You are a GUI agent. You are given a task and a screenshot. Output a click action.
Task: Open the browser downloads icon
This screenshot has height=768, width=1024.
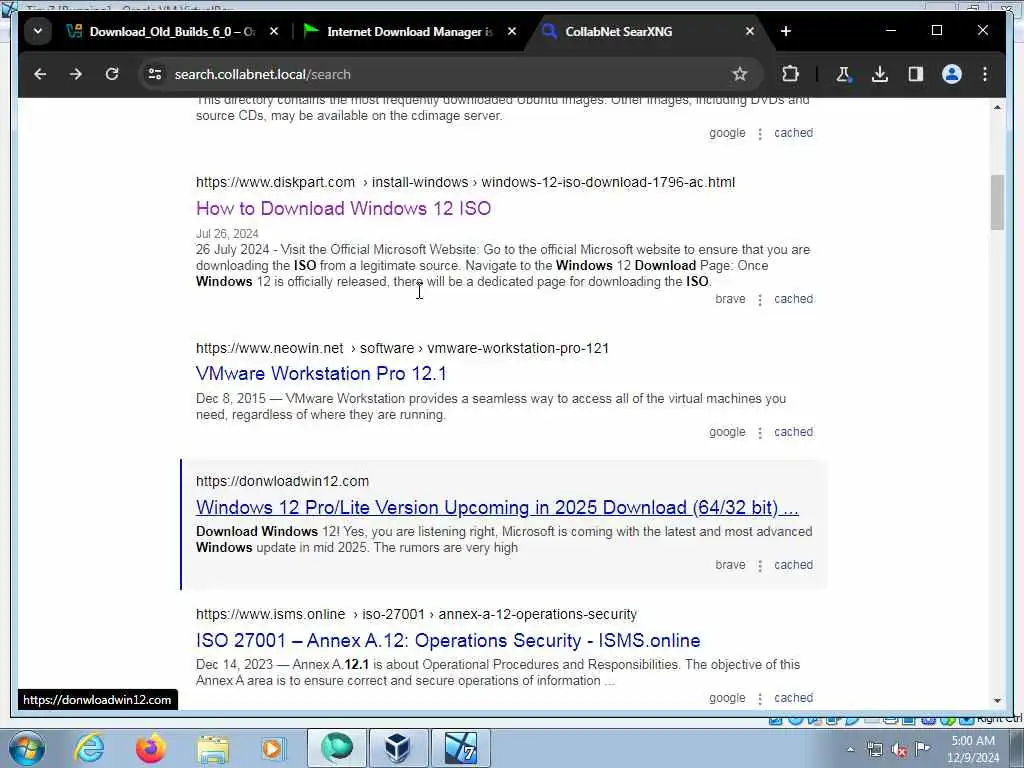(x=880, y=74)
